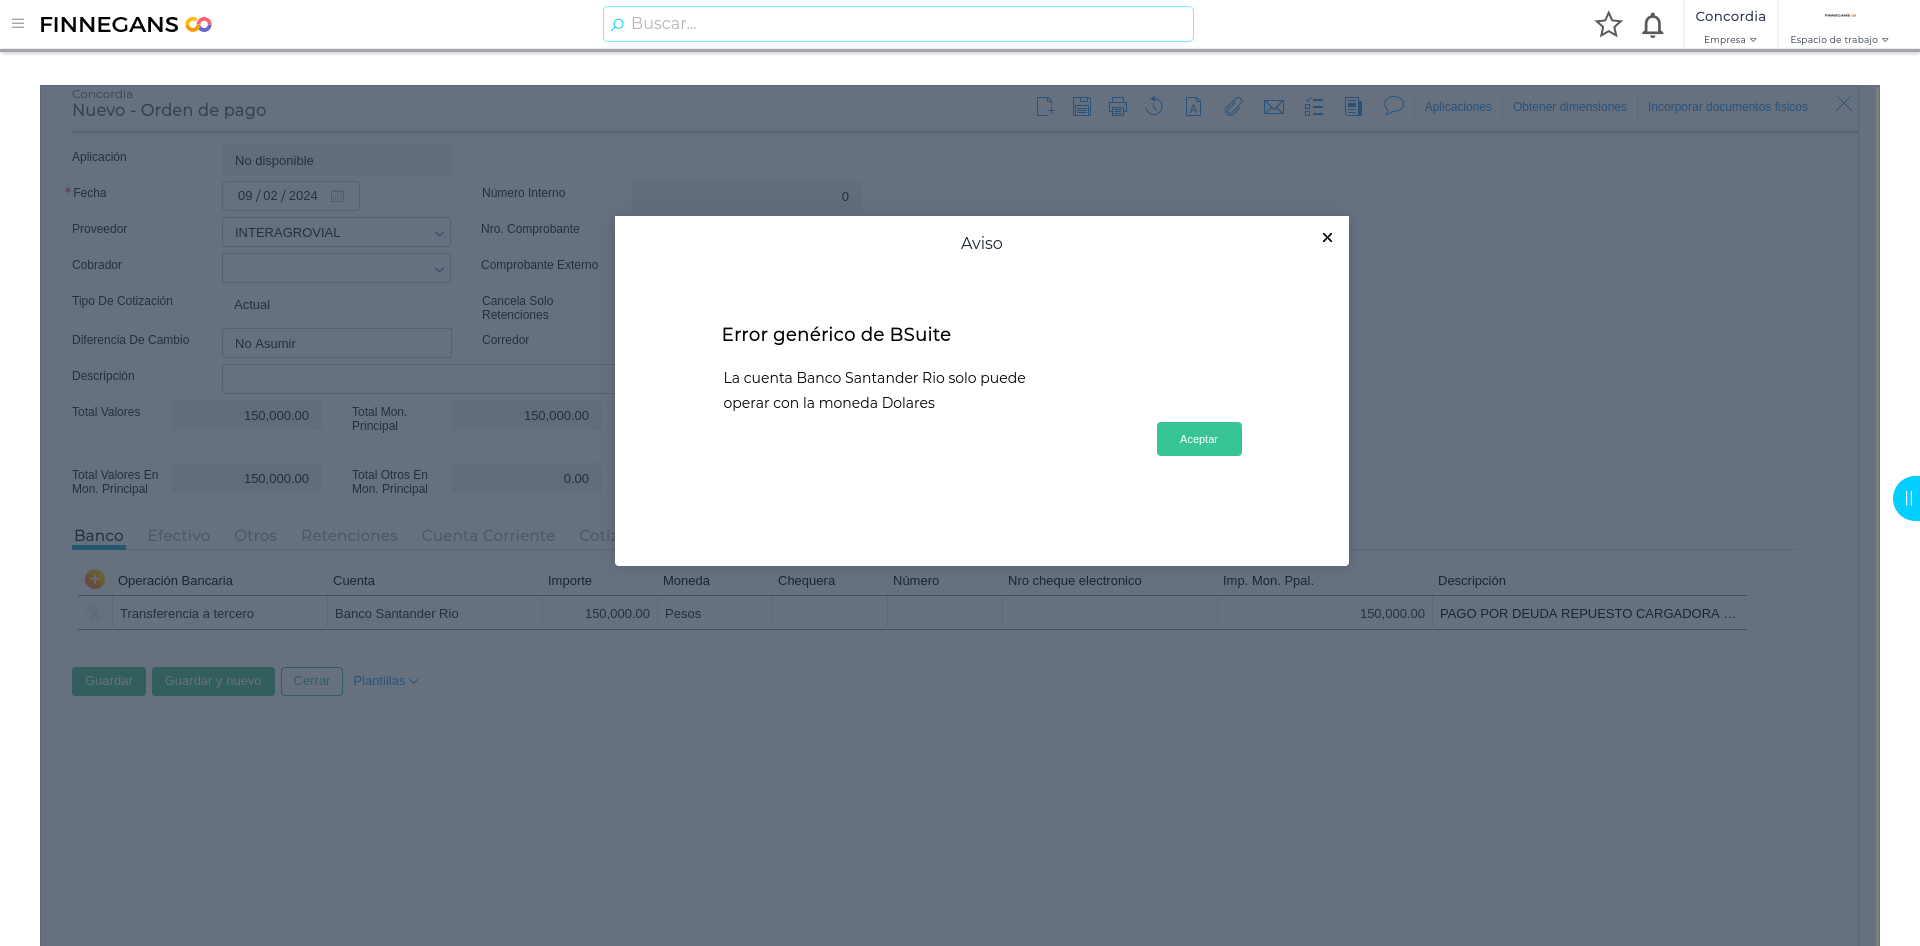1920x946 pixels.
Task: Click the Importe 150,000.00 cell in table
Action: click(x=600, y=614)
